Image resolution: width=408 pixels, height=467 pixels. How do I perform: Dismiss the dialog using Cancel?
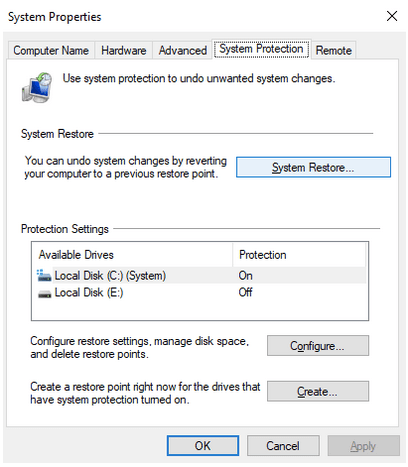pyautogui.click(x=283, y=446)
